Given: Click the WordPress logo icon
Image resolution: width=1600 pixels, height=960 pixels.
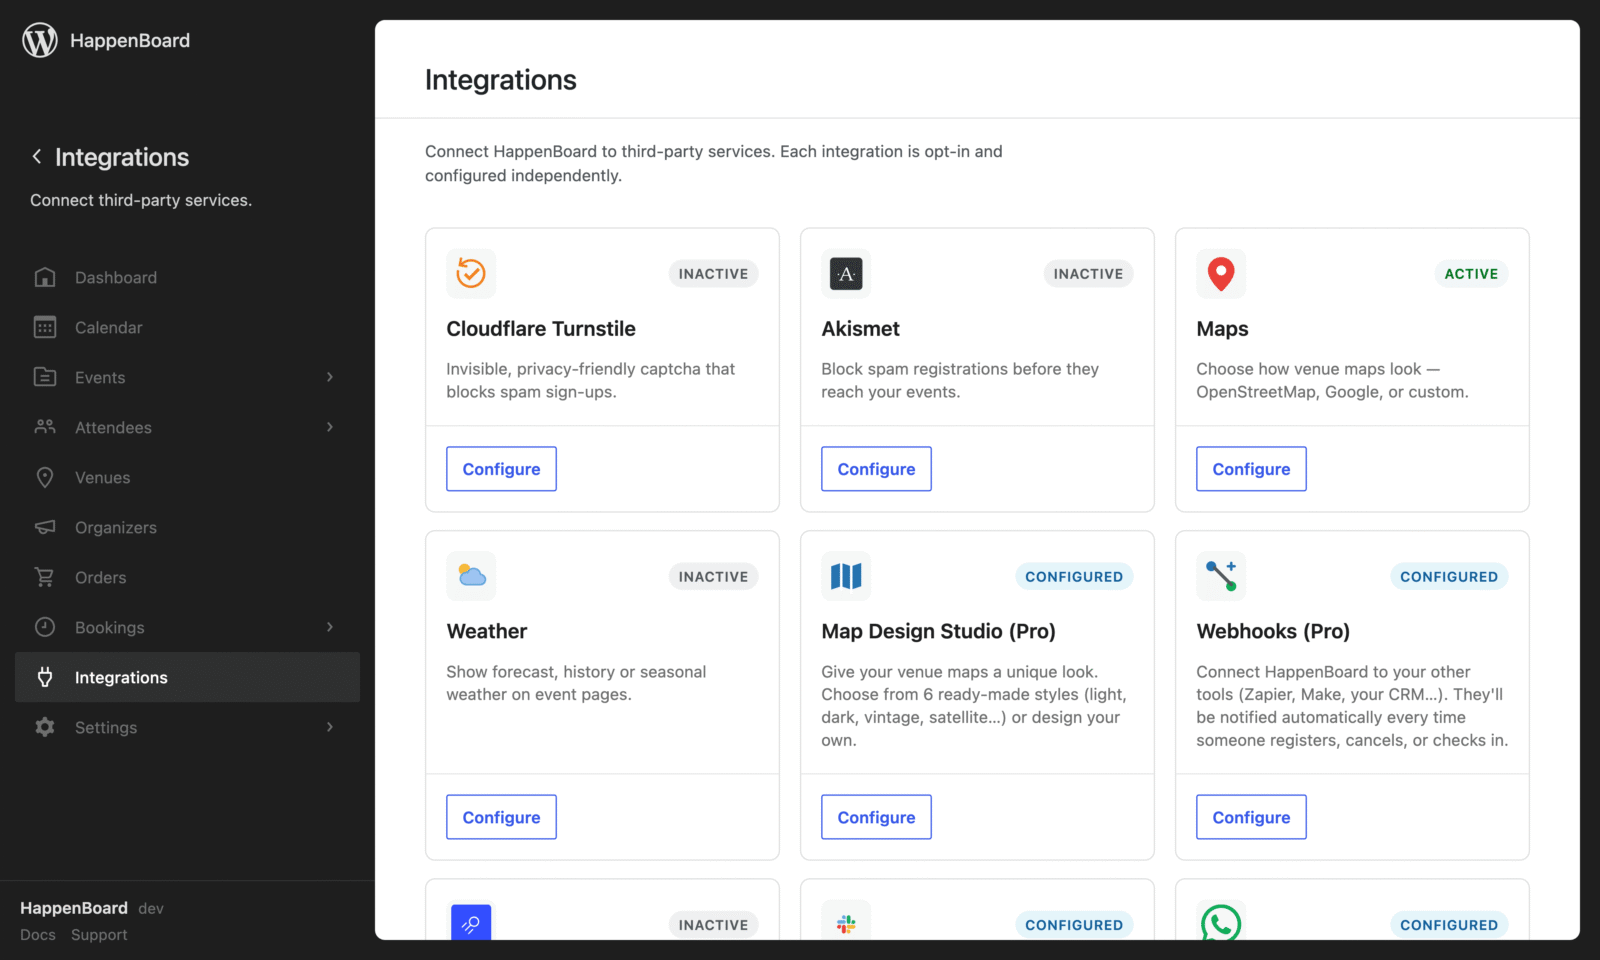Looking at the screenshot, I should click(40, 40).
